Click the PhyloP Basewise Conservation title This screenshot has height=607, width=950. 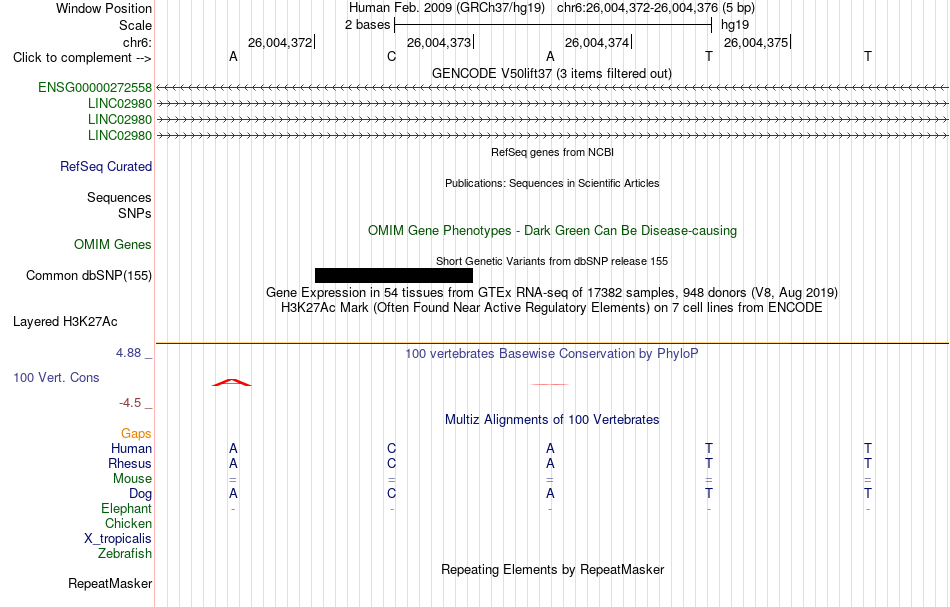551,353
